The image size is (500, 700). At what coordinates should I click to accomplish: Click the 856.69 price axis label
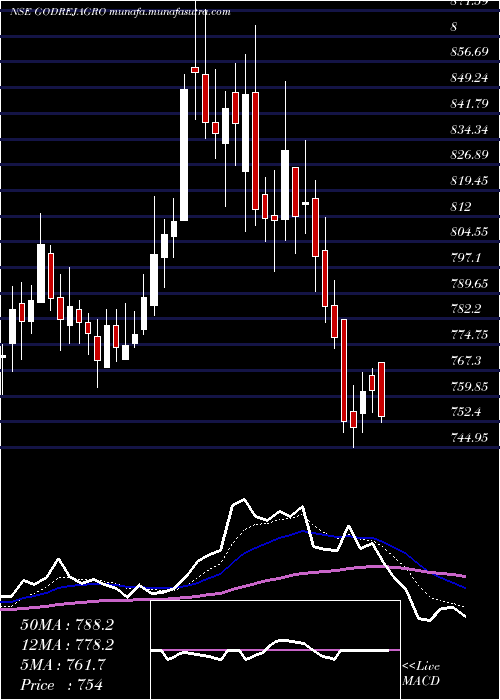coord(469,52)
